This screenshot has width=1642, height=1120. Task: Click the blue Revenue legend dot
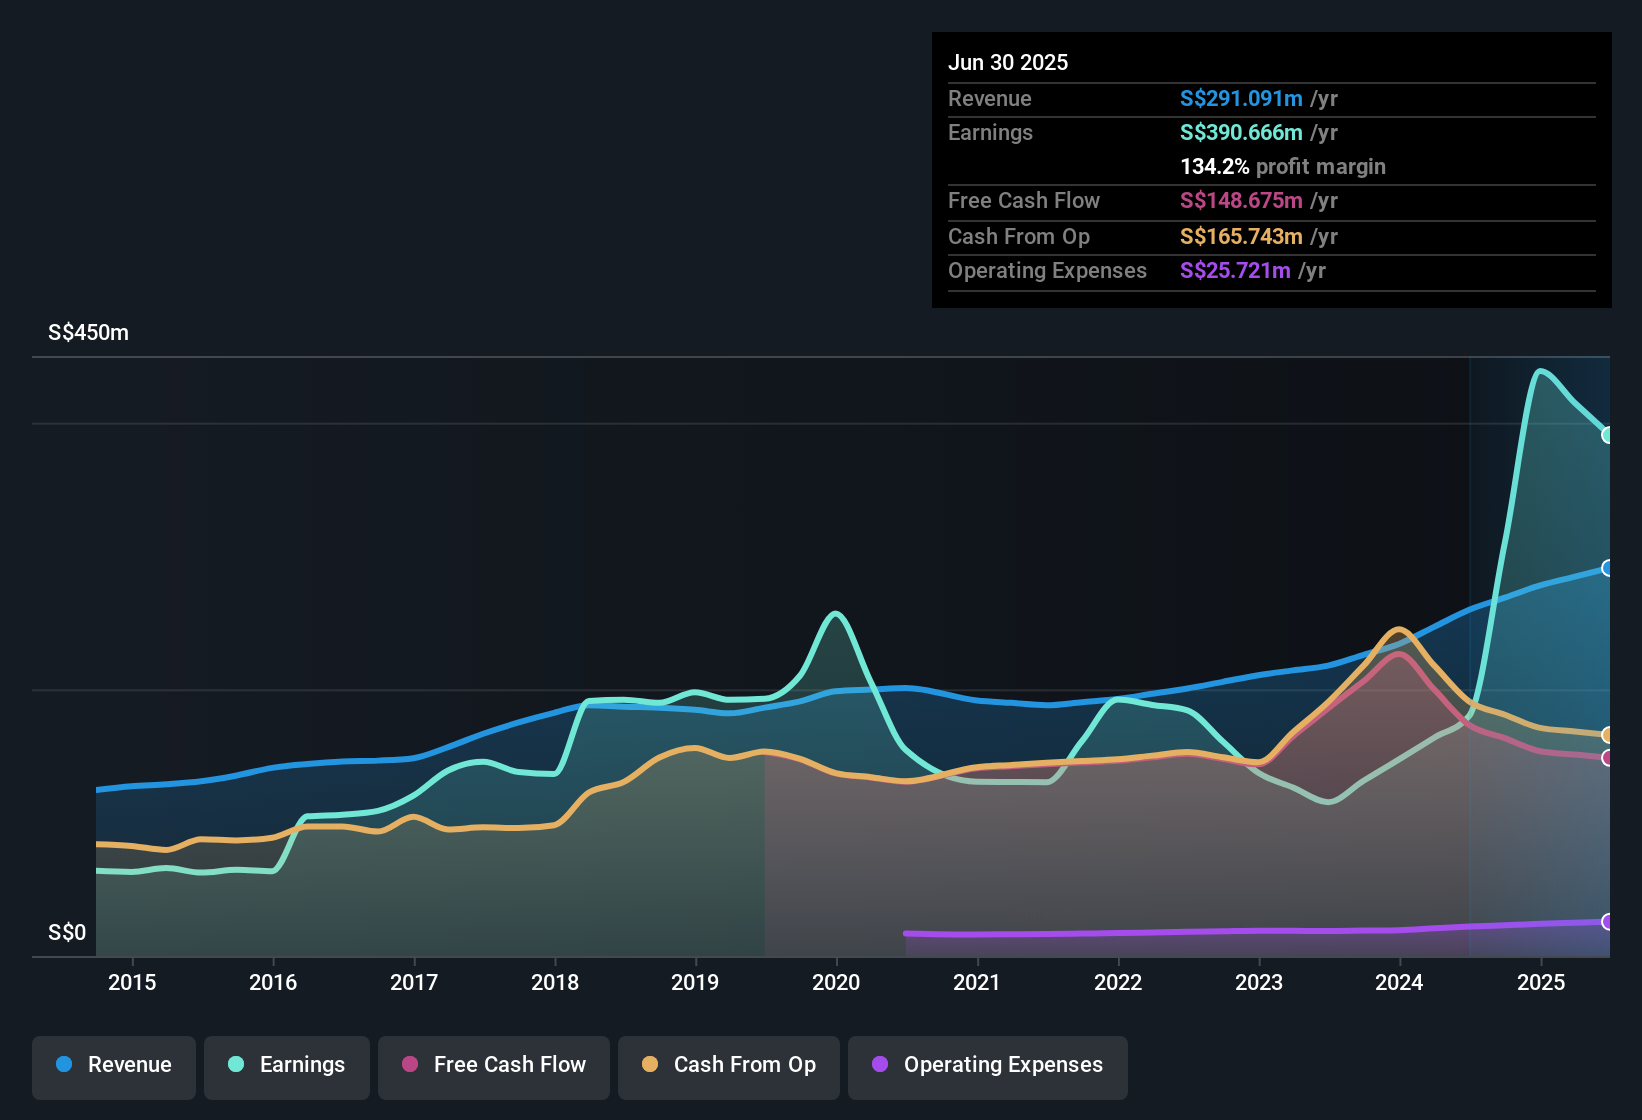click(x=64, y=1065)
